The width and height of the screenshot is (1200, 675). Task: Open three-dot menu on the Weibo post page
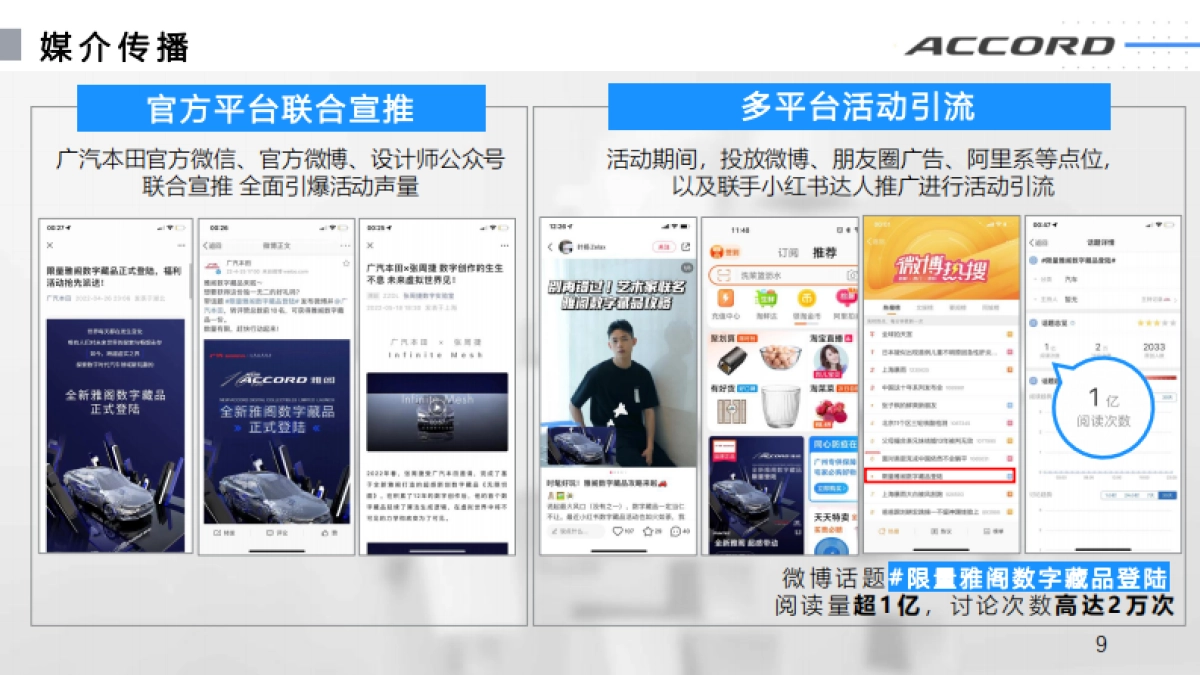(x=344, y=245)
